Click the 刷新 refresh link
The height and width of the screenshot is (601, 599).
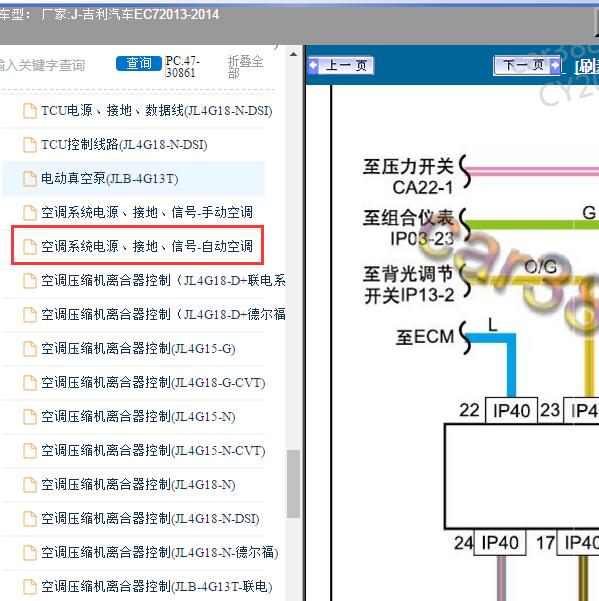(x=587, y=67)
